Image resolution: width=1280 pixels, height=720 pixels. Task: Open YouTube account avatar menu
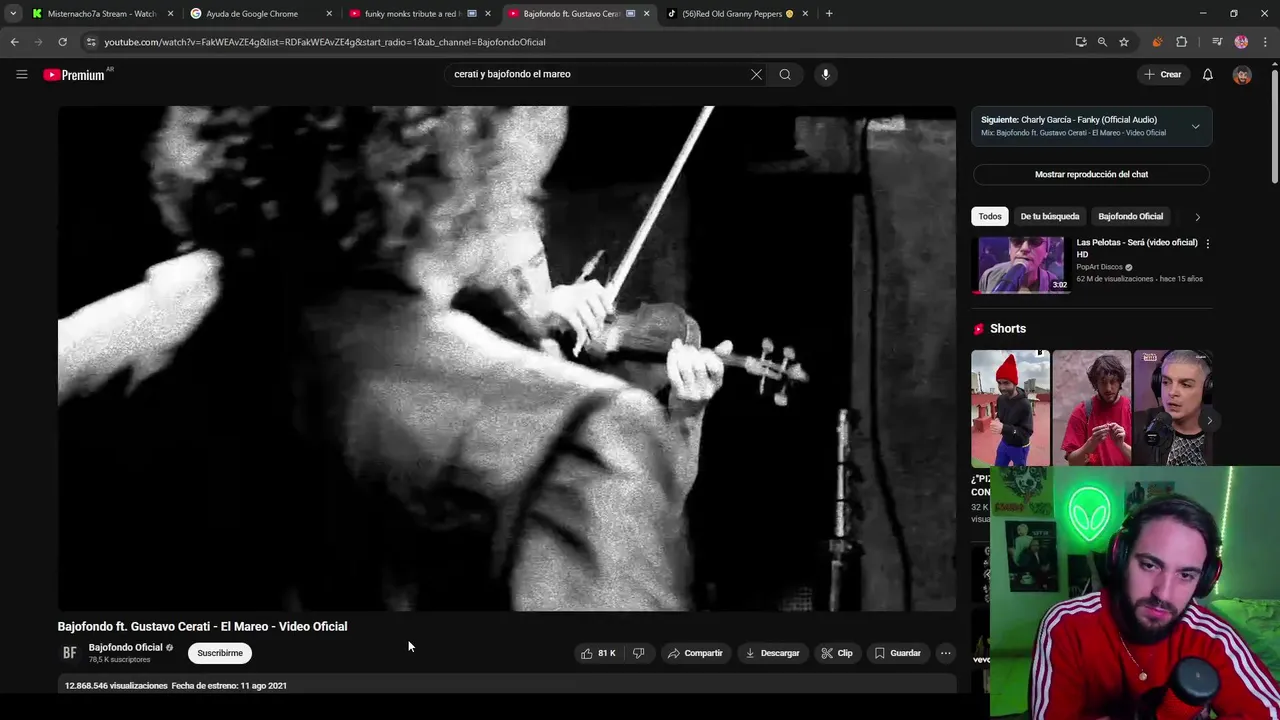1242,75
